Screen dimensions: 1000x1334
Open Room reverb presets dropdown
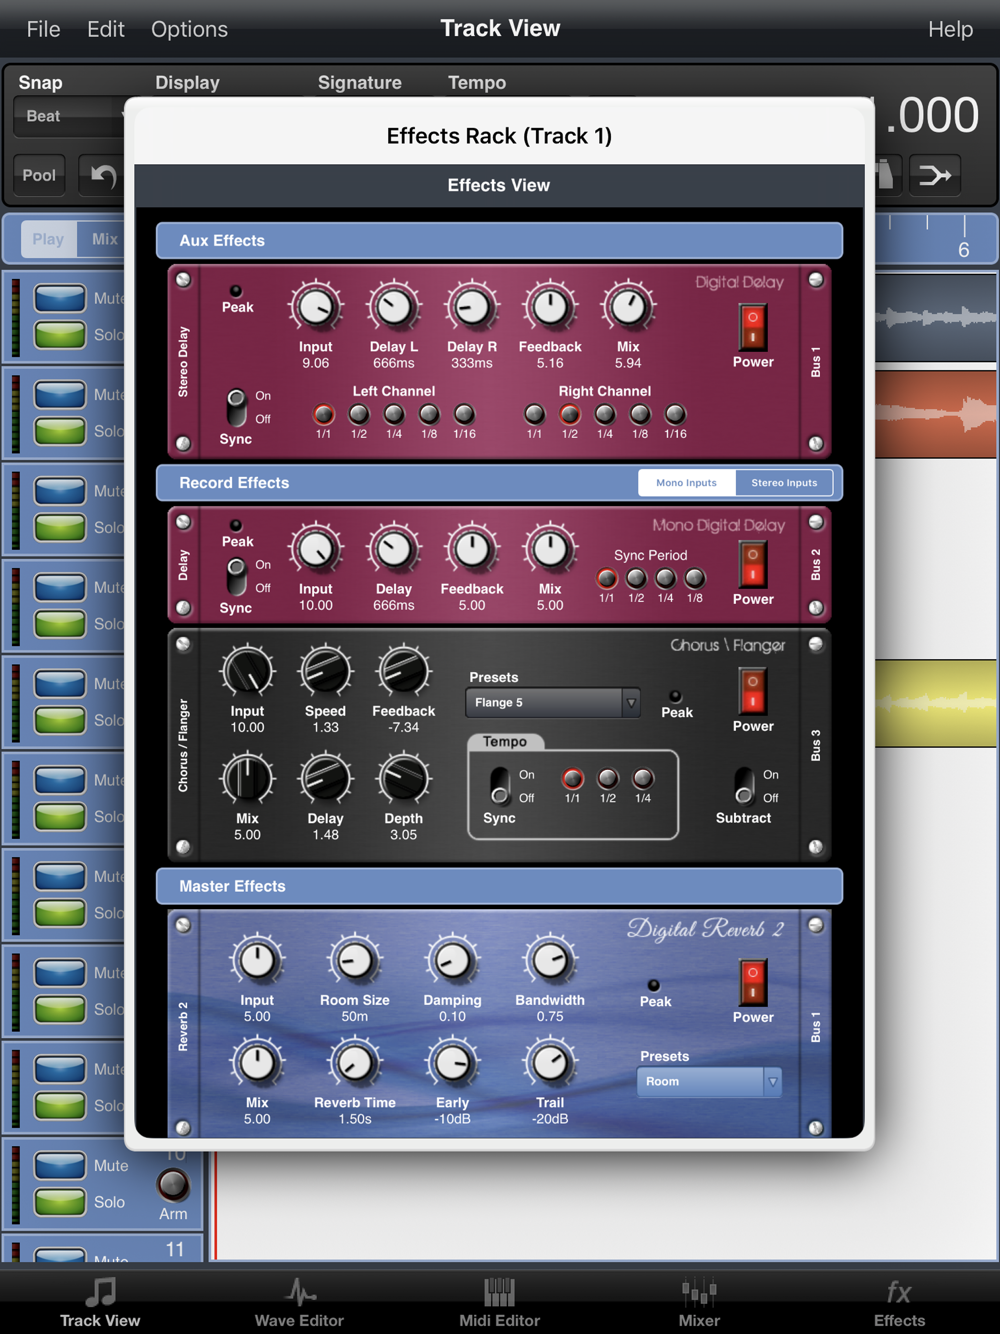pyautogui.click(x=709, y=1081)
